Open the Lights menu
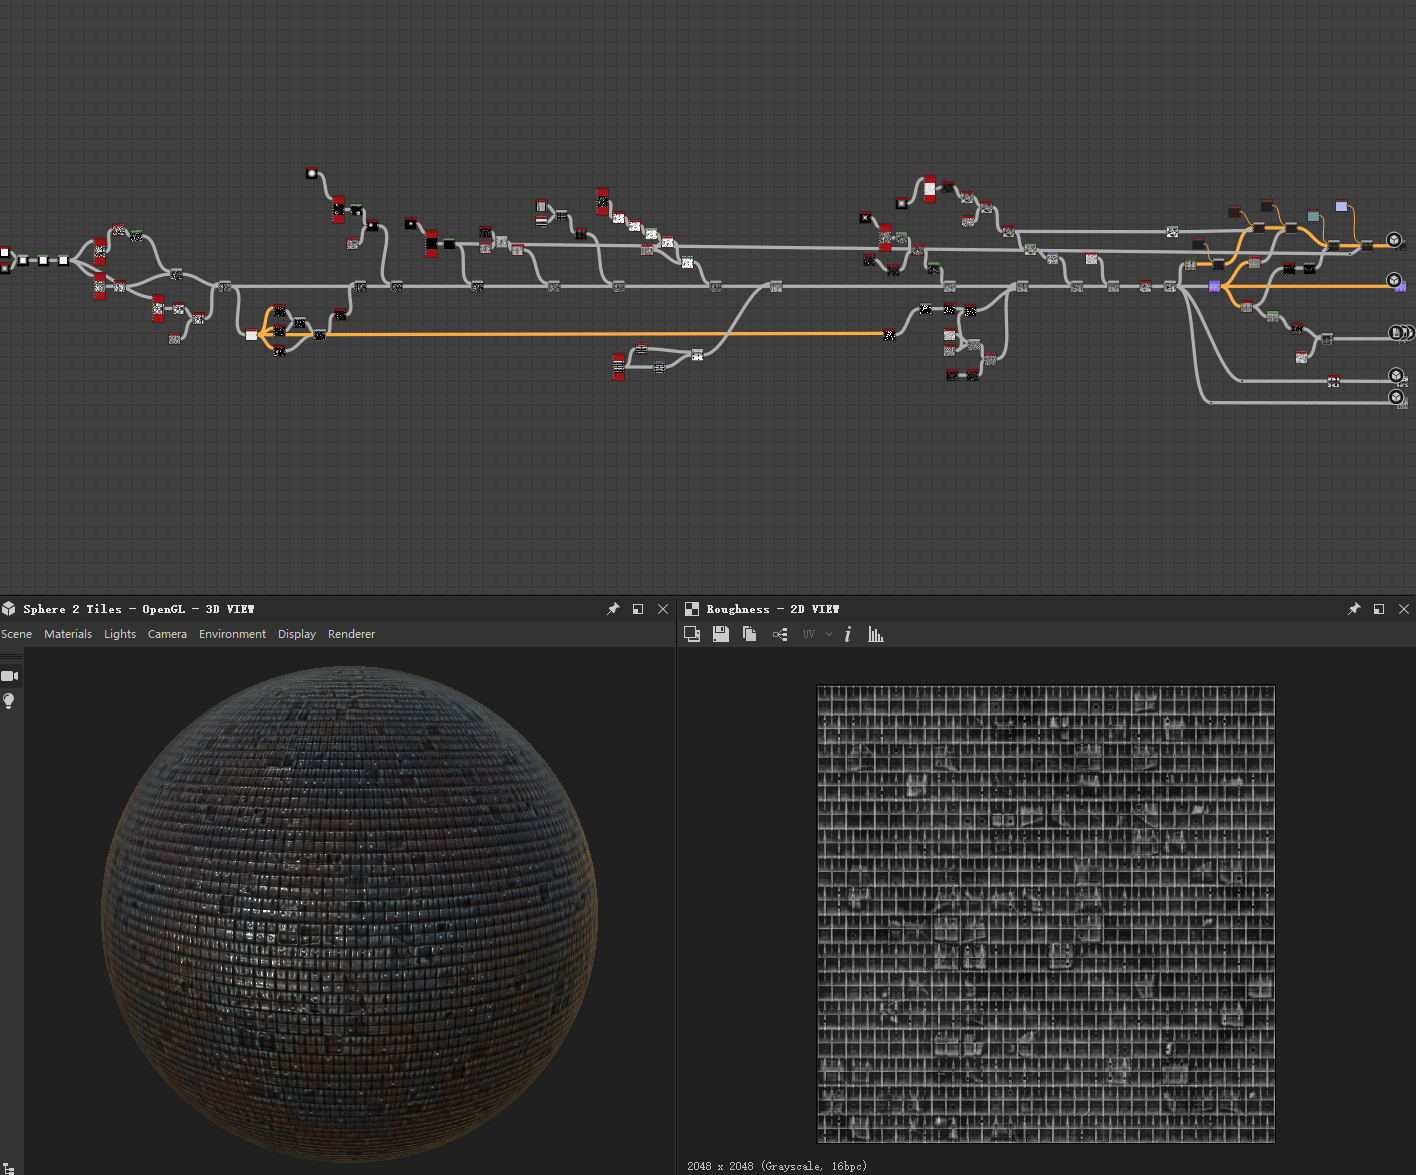The width and height of the screenshot is (1416, 1175). click(x=120, y=634)
